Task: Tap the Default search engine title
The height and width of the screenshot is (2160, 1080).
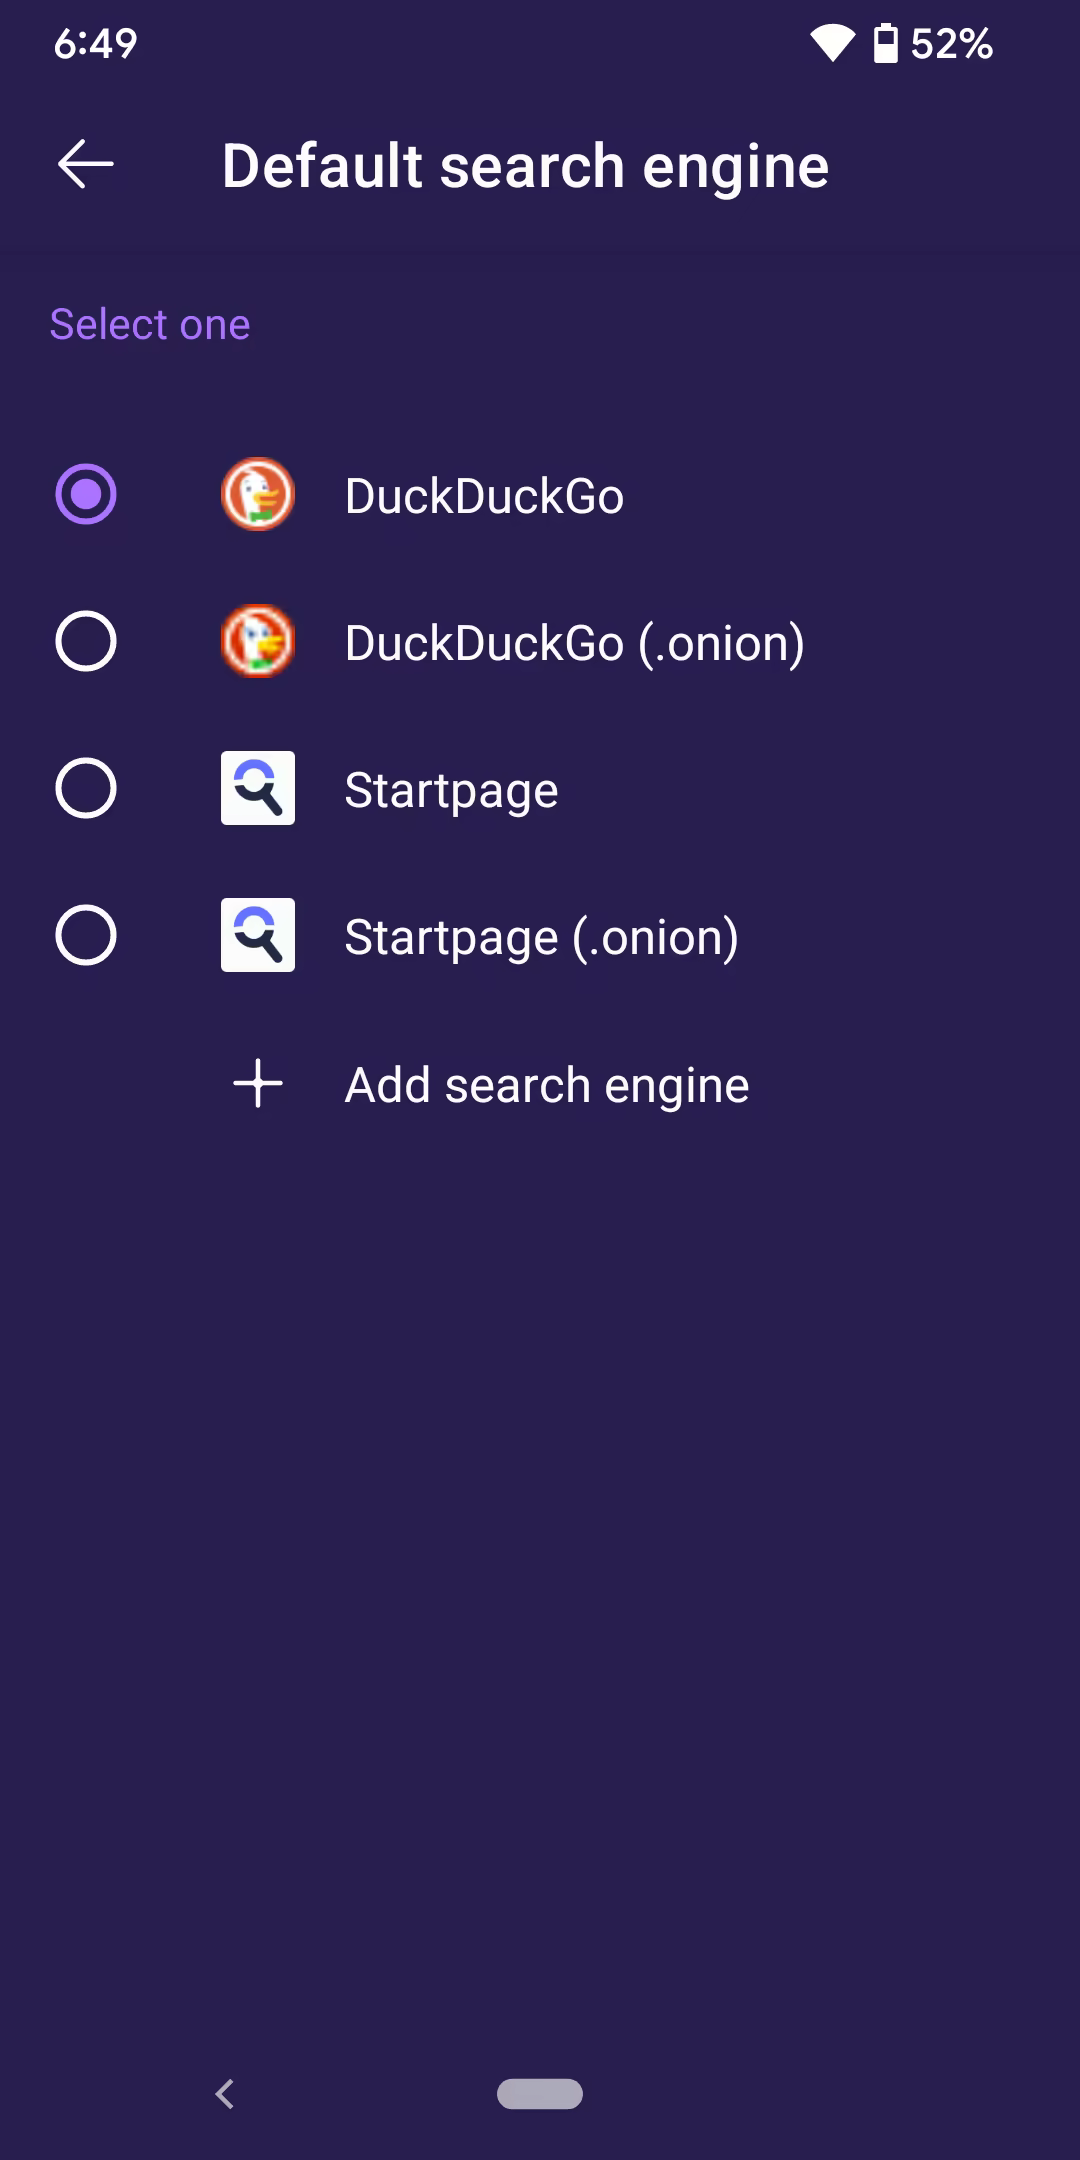Action: (525, 166)
